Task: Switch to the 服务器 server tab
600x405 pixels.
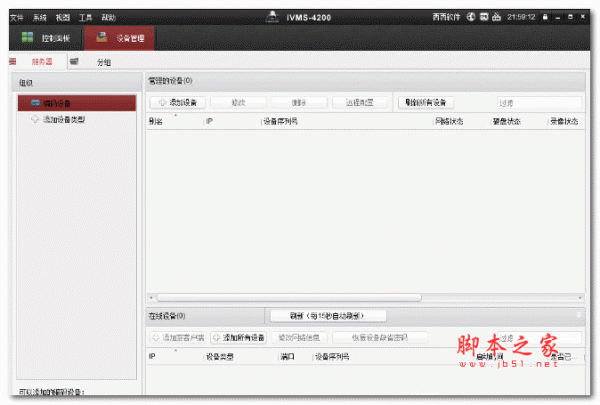Action: click(42, 62)
